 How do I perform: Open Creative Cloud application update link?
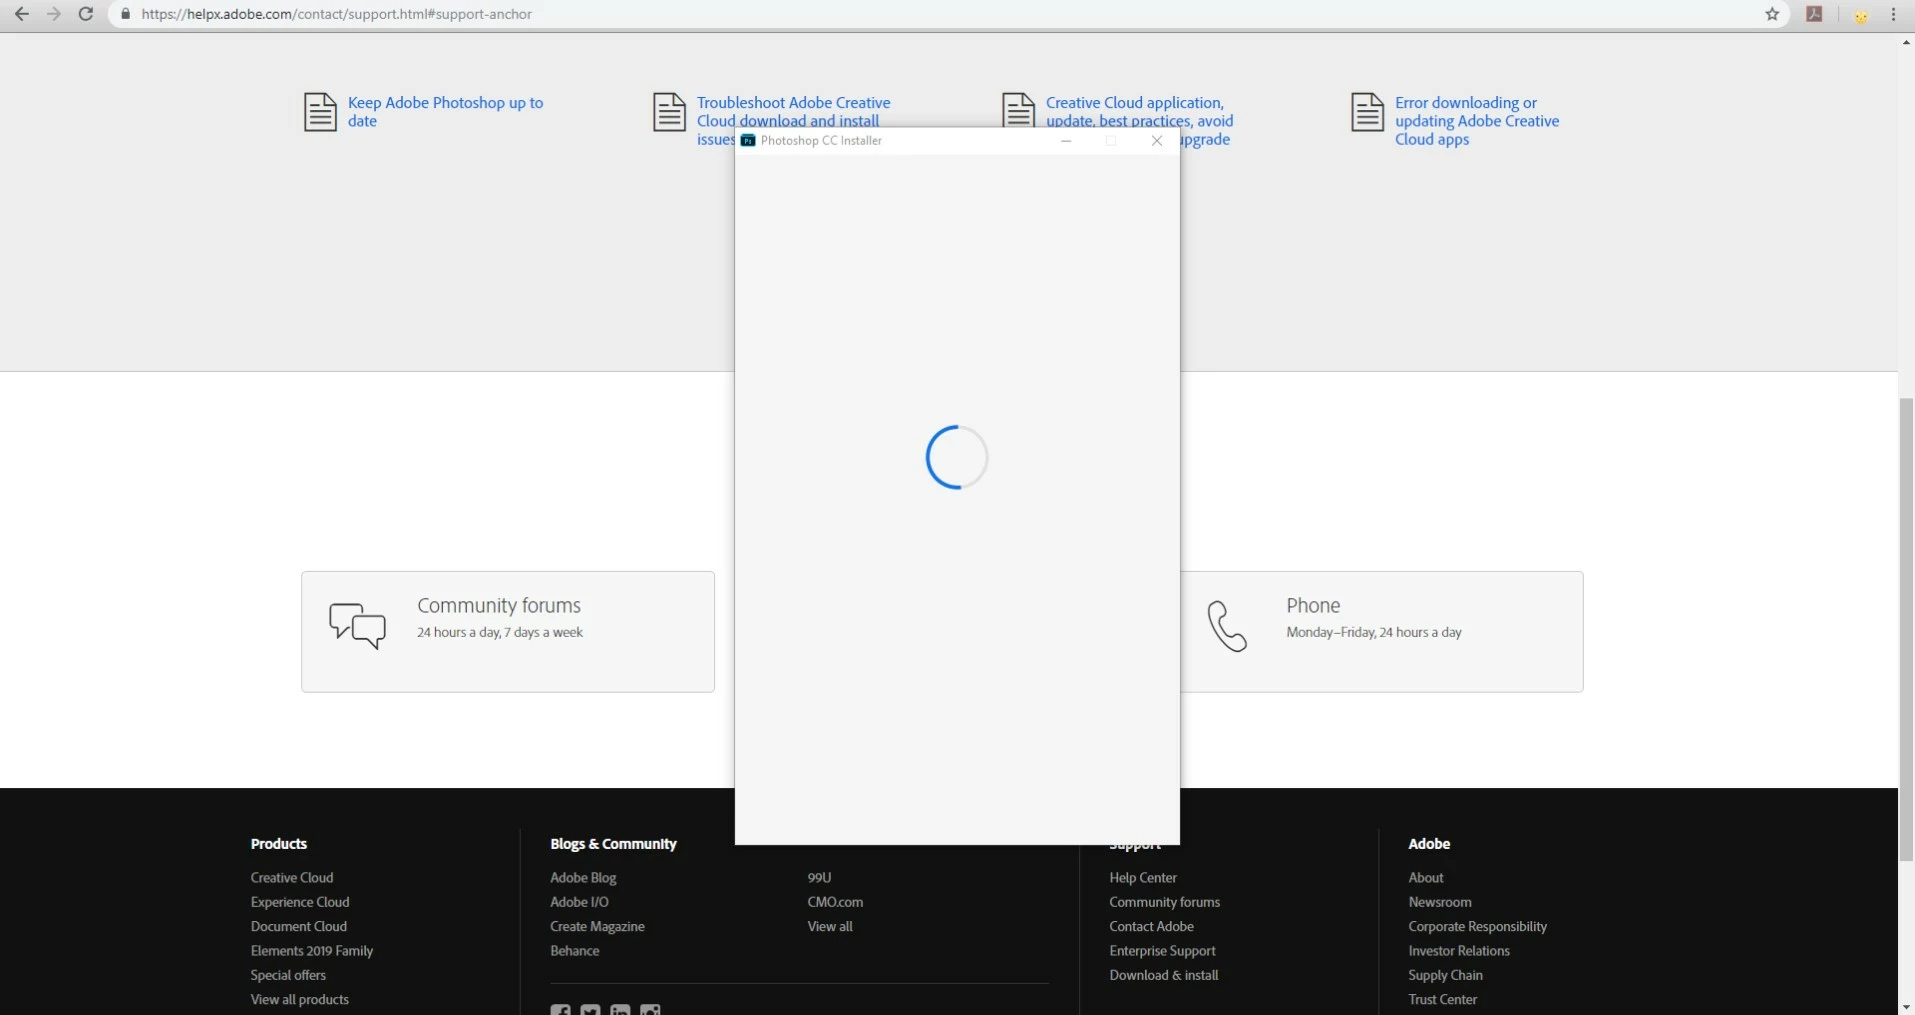point(1139,112)
